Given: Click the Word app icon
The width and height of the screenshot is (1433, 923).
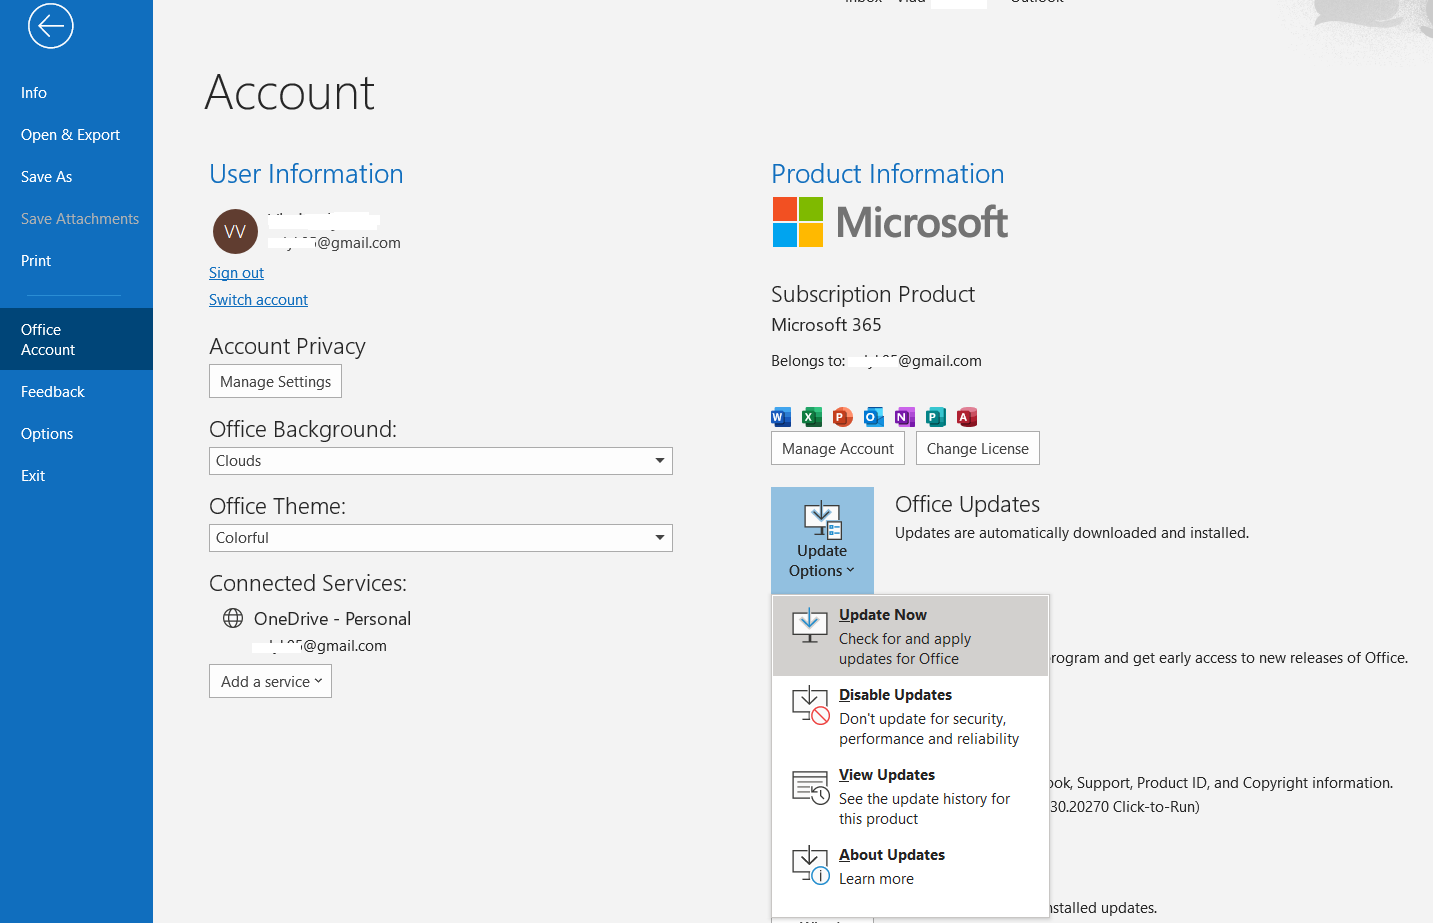Looking at the screenshot, I should click(x=781, y=417).
